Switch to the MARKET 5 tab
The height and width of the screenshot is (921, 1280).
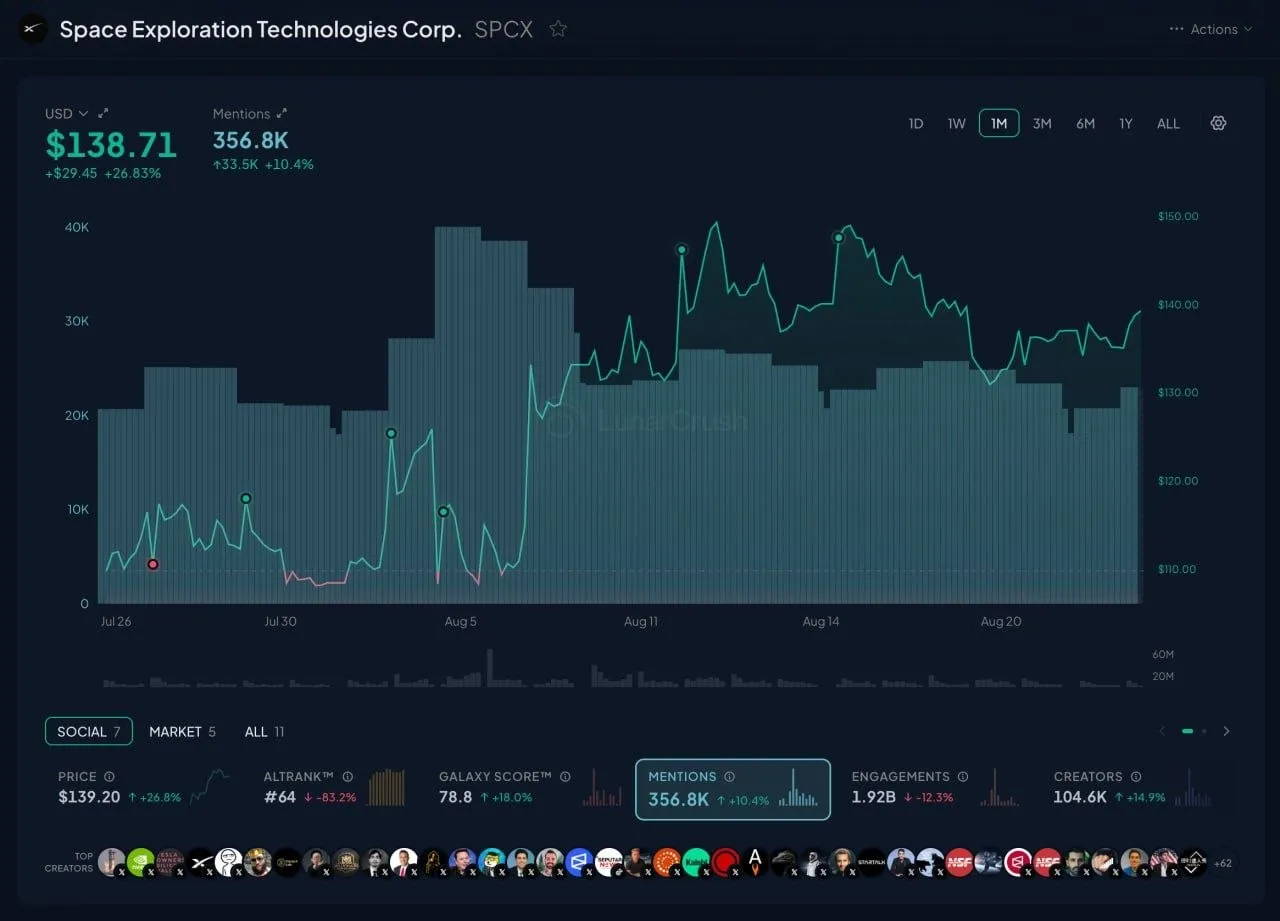(x=182, y=731)
